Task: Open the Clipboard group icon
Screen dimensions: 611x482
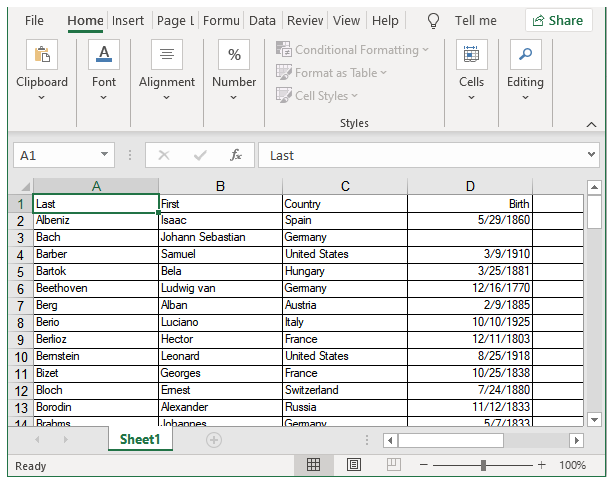Action: [x=42, y=55]
